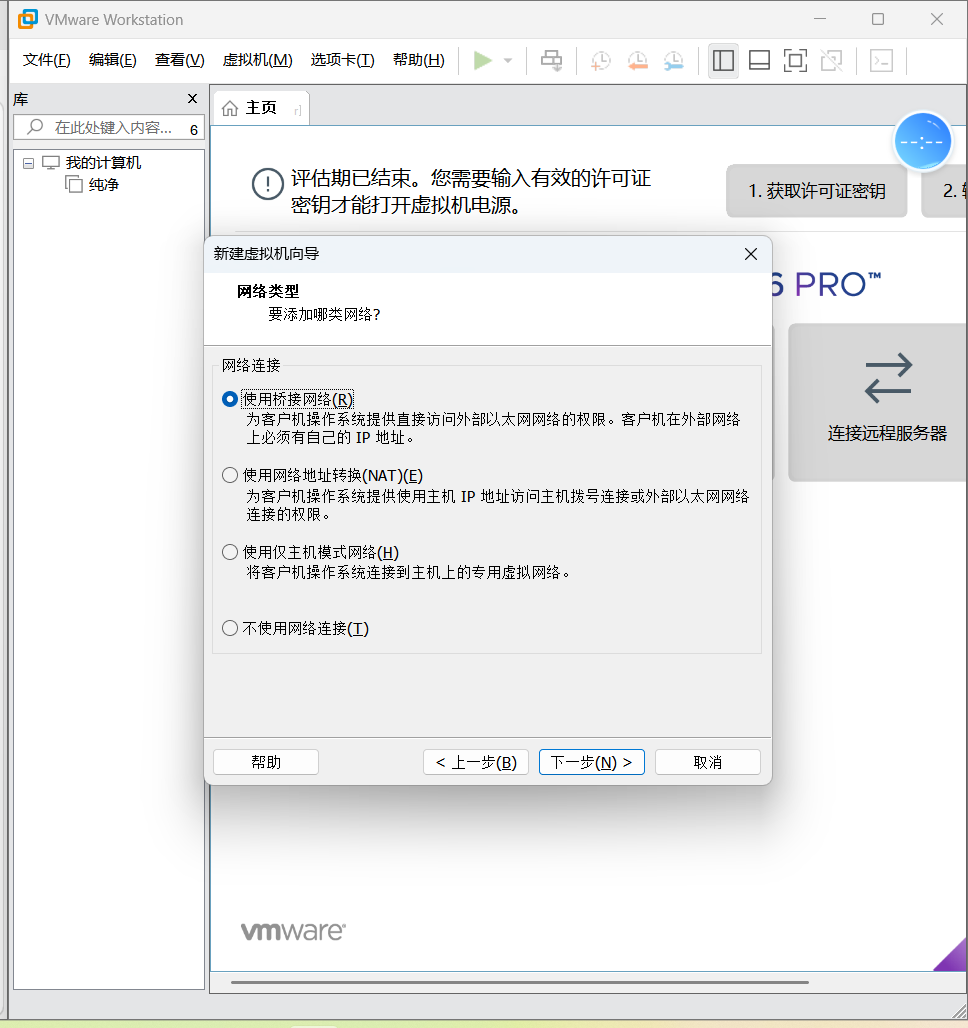968x1028 pixels.
Task: Click the revert to snapshot icon
Action: point(637,60)
